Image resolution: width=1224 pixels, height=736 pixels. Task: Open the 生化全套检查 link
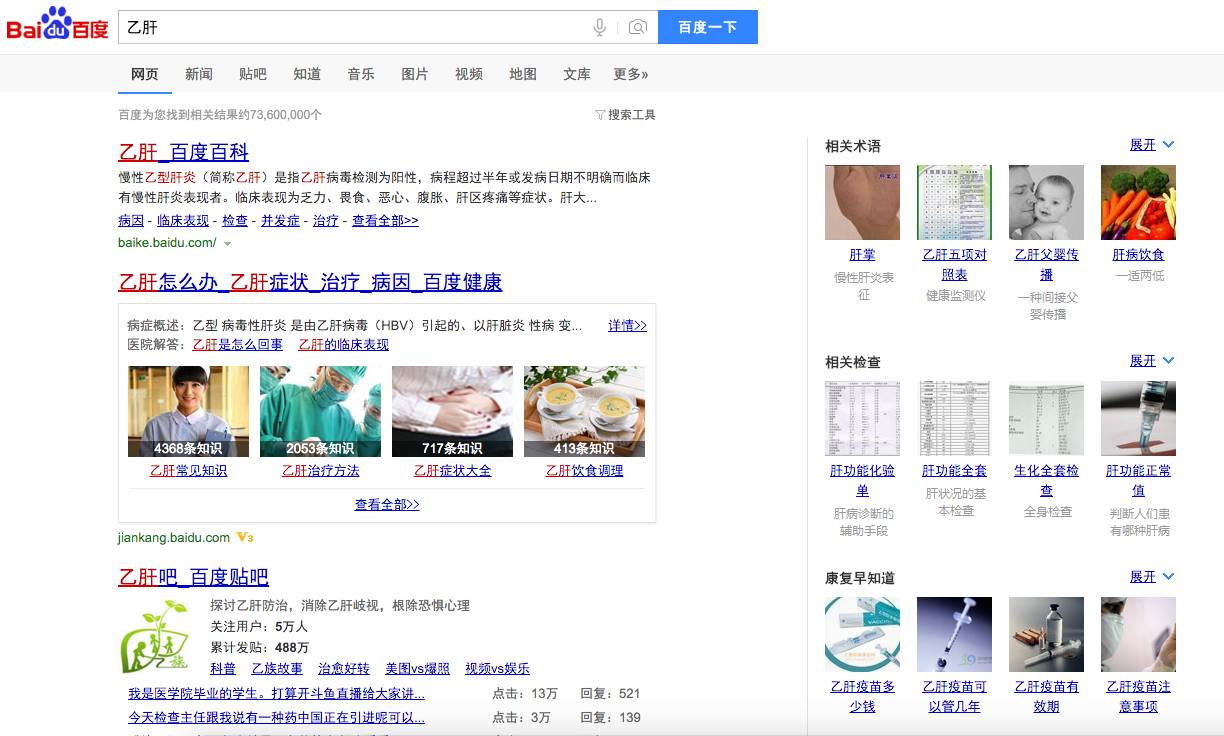coord(1046,481)
